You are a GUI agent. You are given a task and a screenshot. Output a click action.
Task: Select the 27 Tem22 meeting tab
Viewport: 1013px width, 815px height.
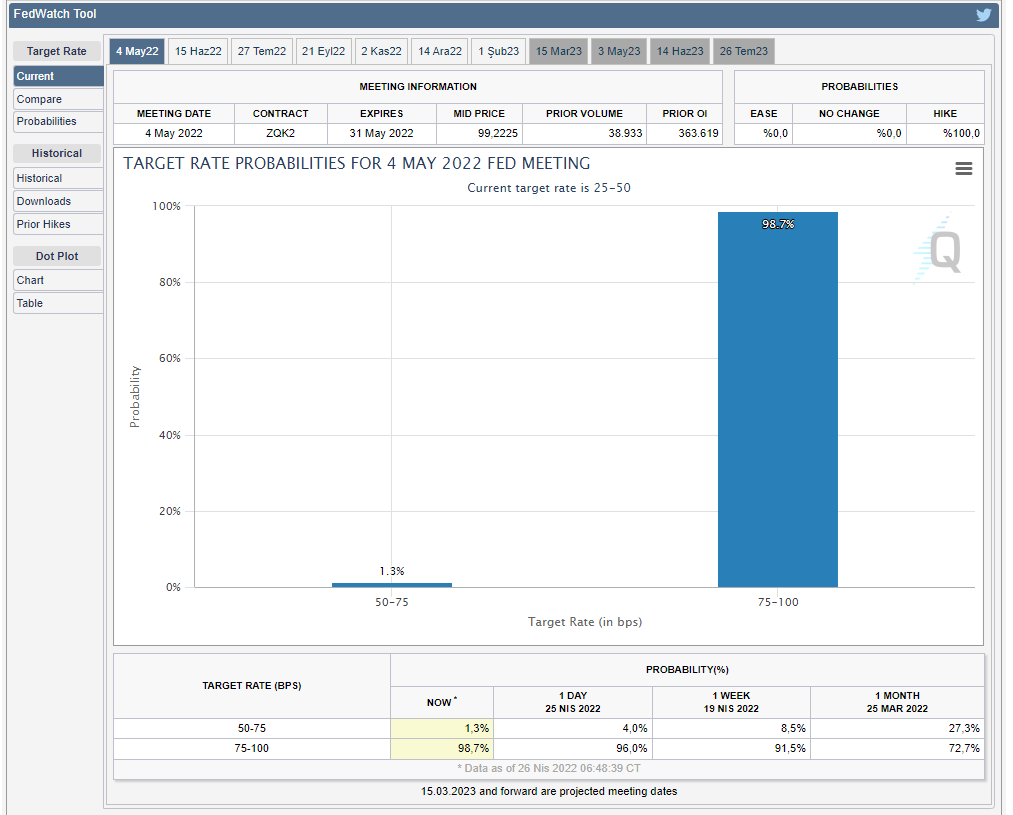(x=262, y=51)
